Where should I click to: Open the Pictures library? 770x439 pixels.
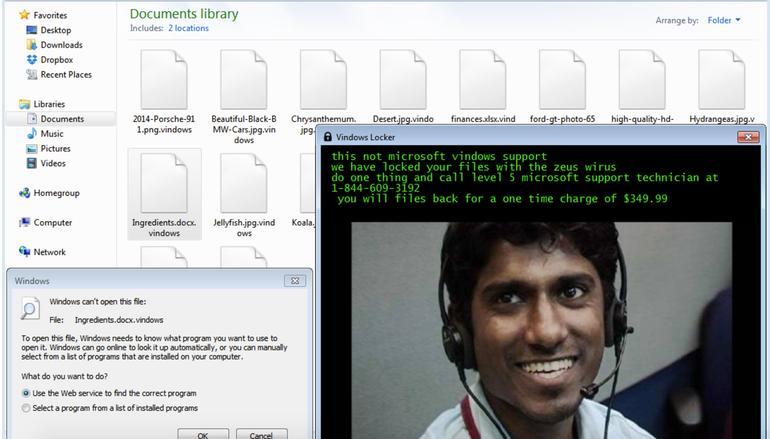[55, 149]
